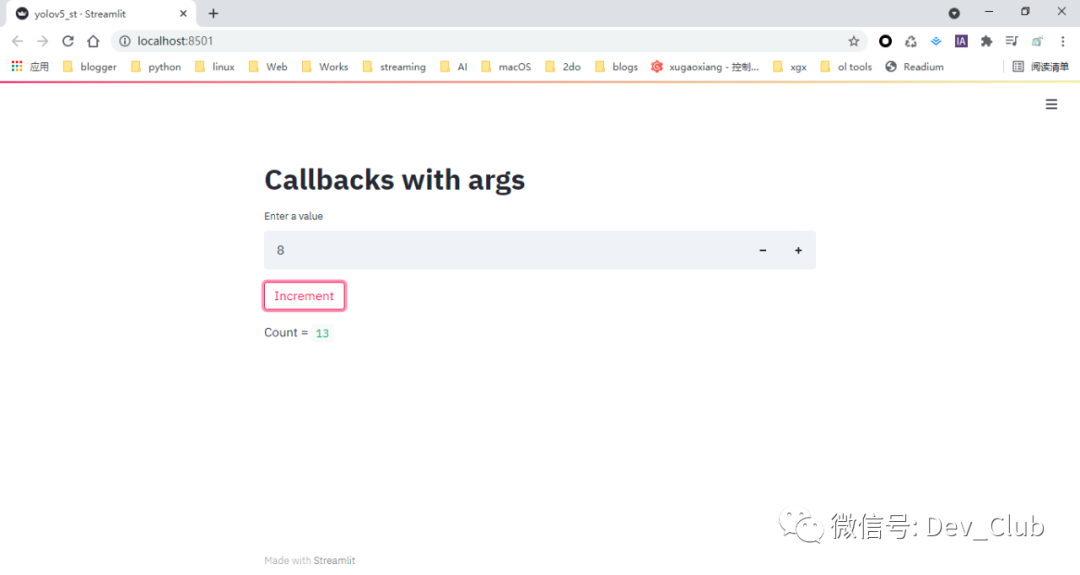The image size is (1080, 575).
Task: Open the apps grid shortcut
Action: (30, 67)
